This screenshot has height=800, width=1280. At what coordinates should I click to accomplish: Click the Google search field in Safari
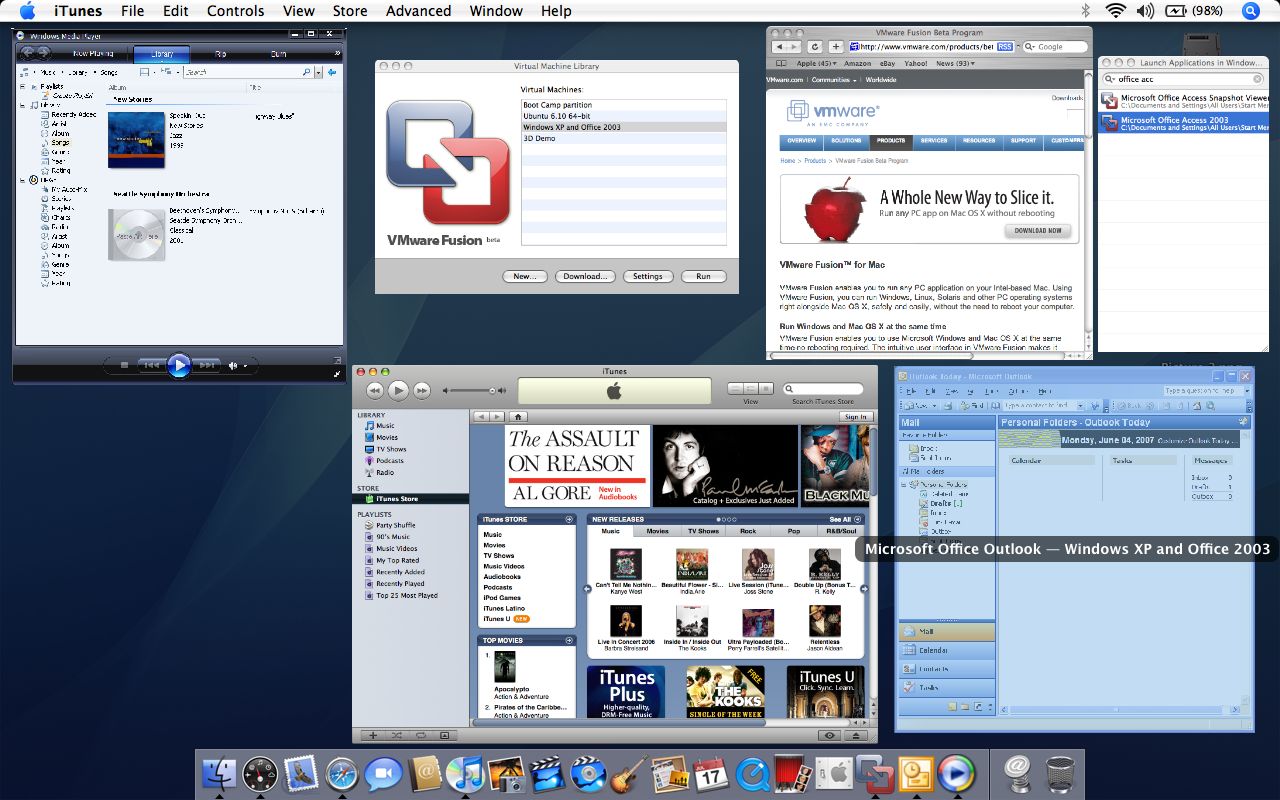click(1056, 47)
